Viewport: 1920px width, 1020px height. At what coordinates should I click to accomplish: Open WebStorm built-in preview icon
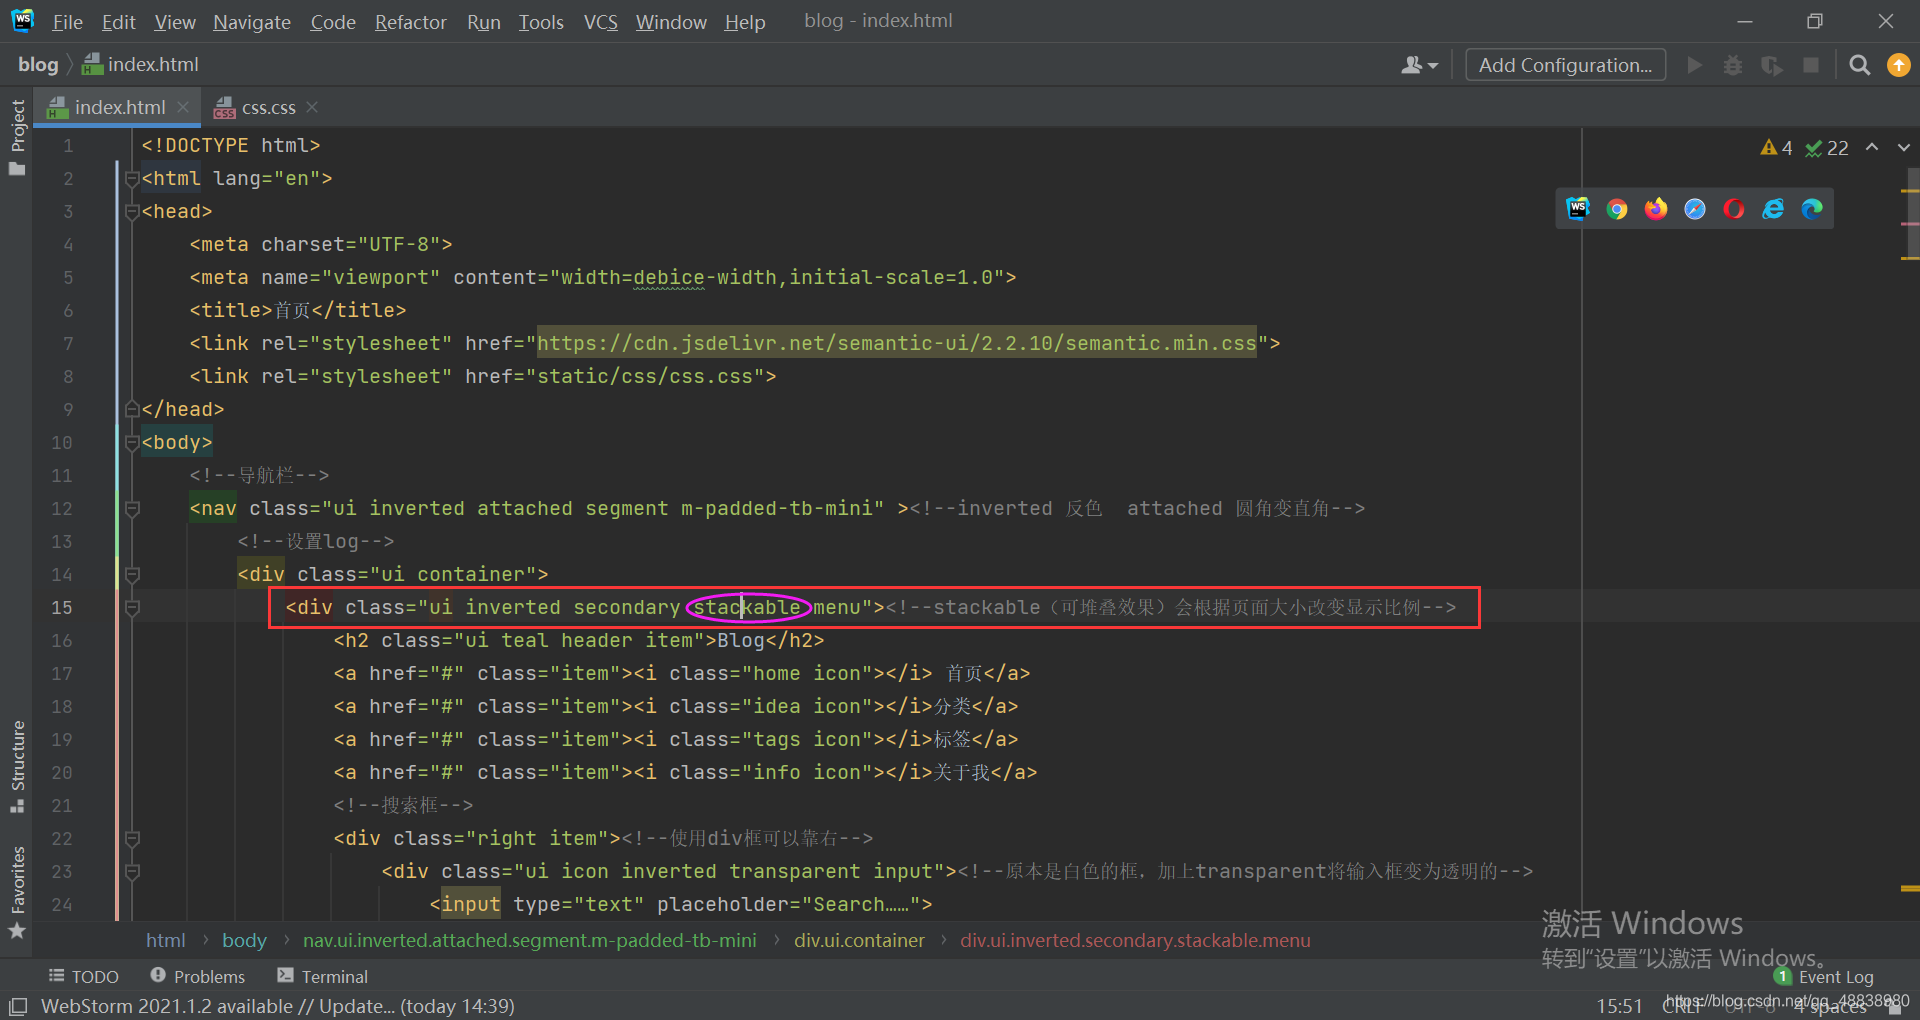(1578, 208)
